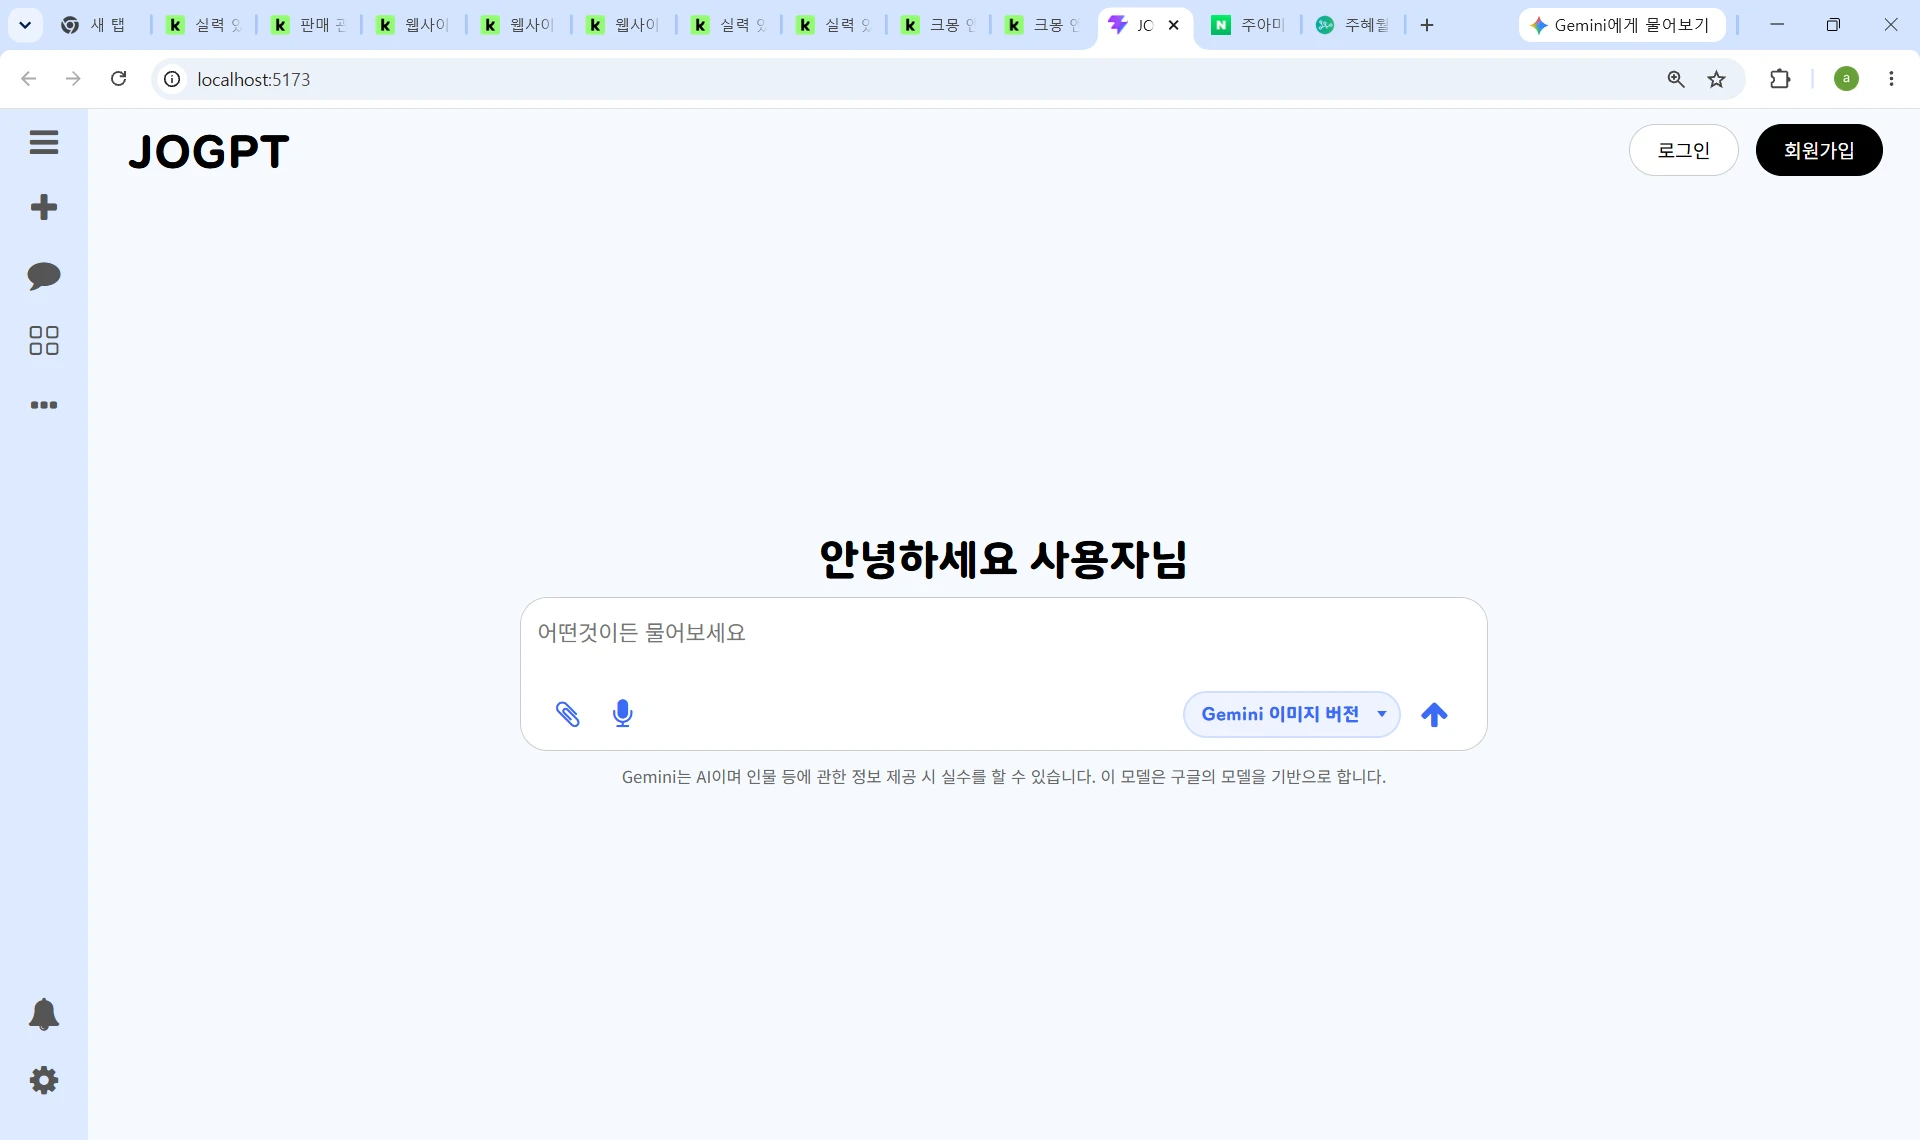View site information icon
1920x1140 pixels.
click(172, 79)
